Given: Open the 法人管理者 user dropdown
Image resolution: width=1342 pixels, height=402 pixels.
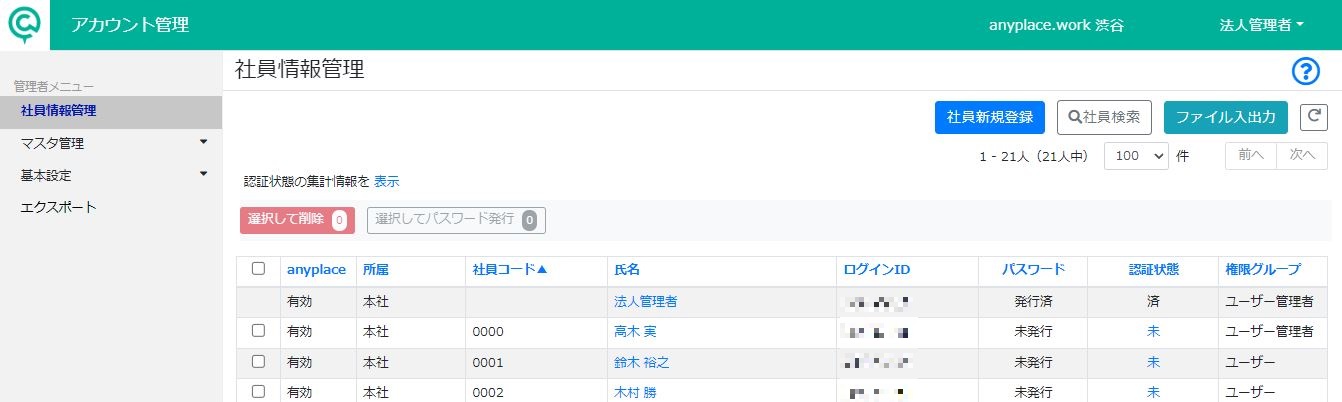Looking at the screenshot, I should [x=1262, y=25].
